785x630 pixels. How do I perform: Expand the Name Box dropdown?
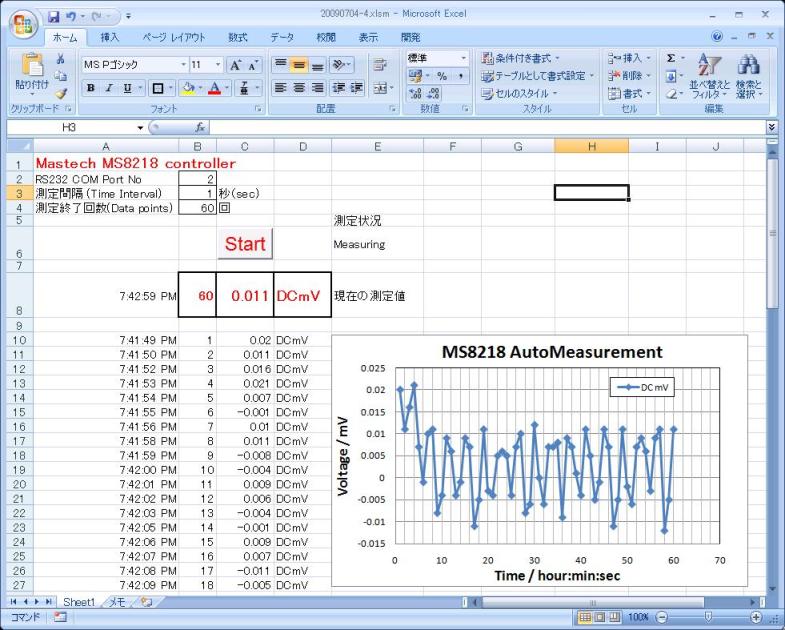(x=140, y=128)
